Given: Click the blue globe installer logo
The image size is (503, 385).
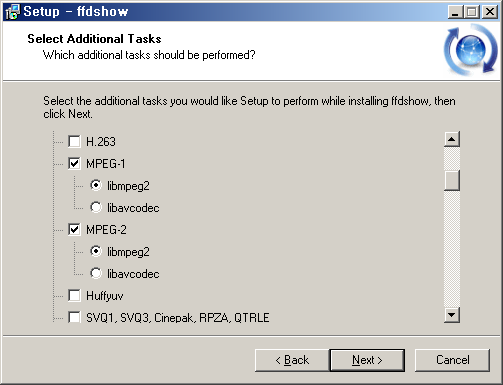Looking at the screenshot, I should point(471,50).
